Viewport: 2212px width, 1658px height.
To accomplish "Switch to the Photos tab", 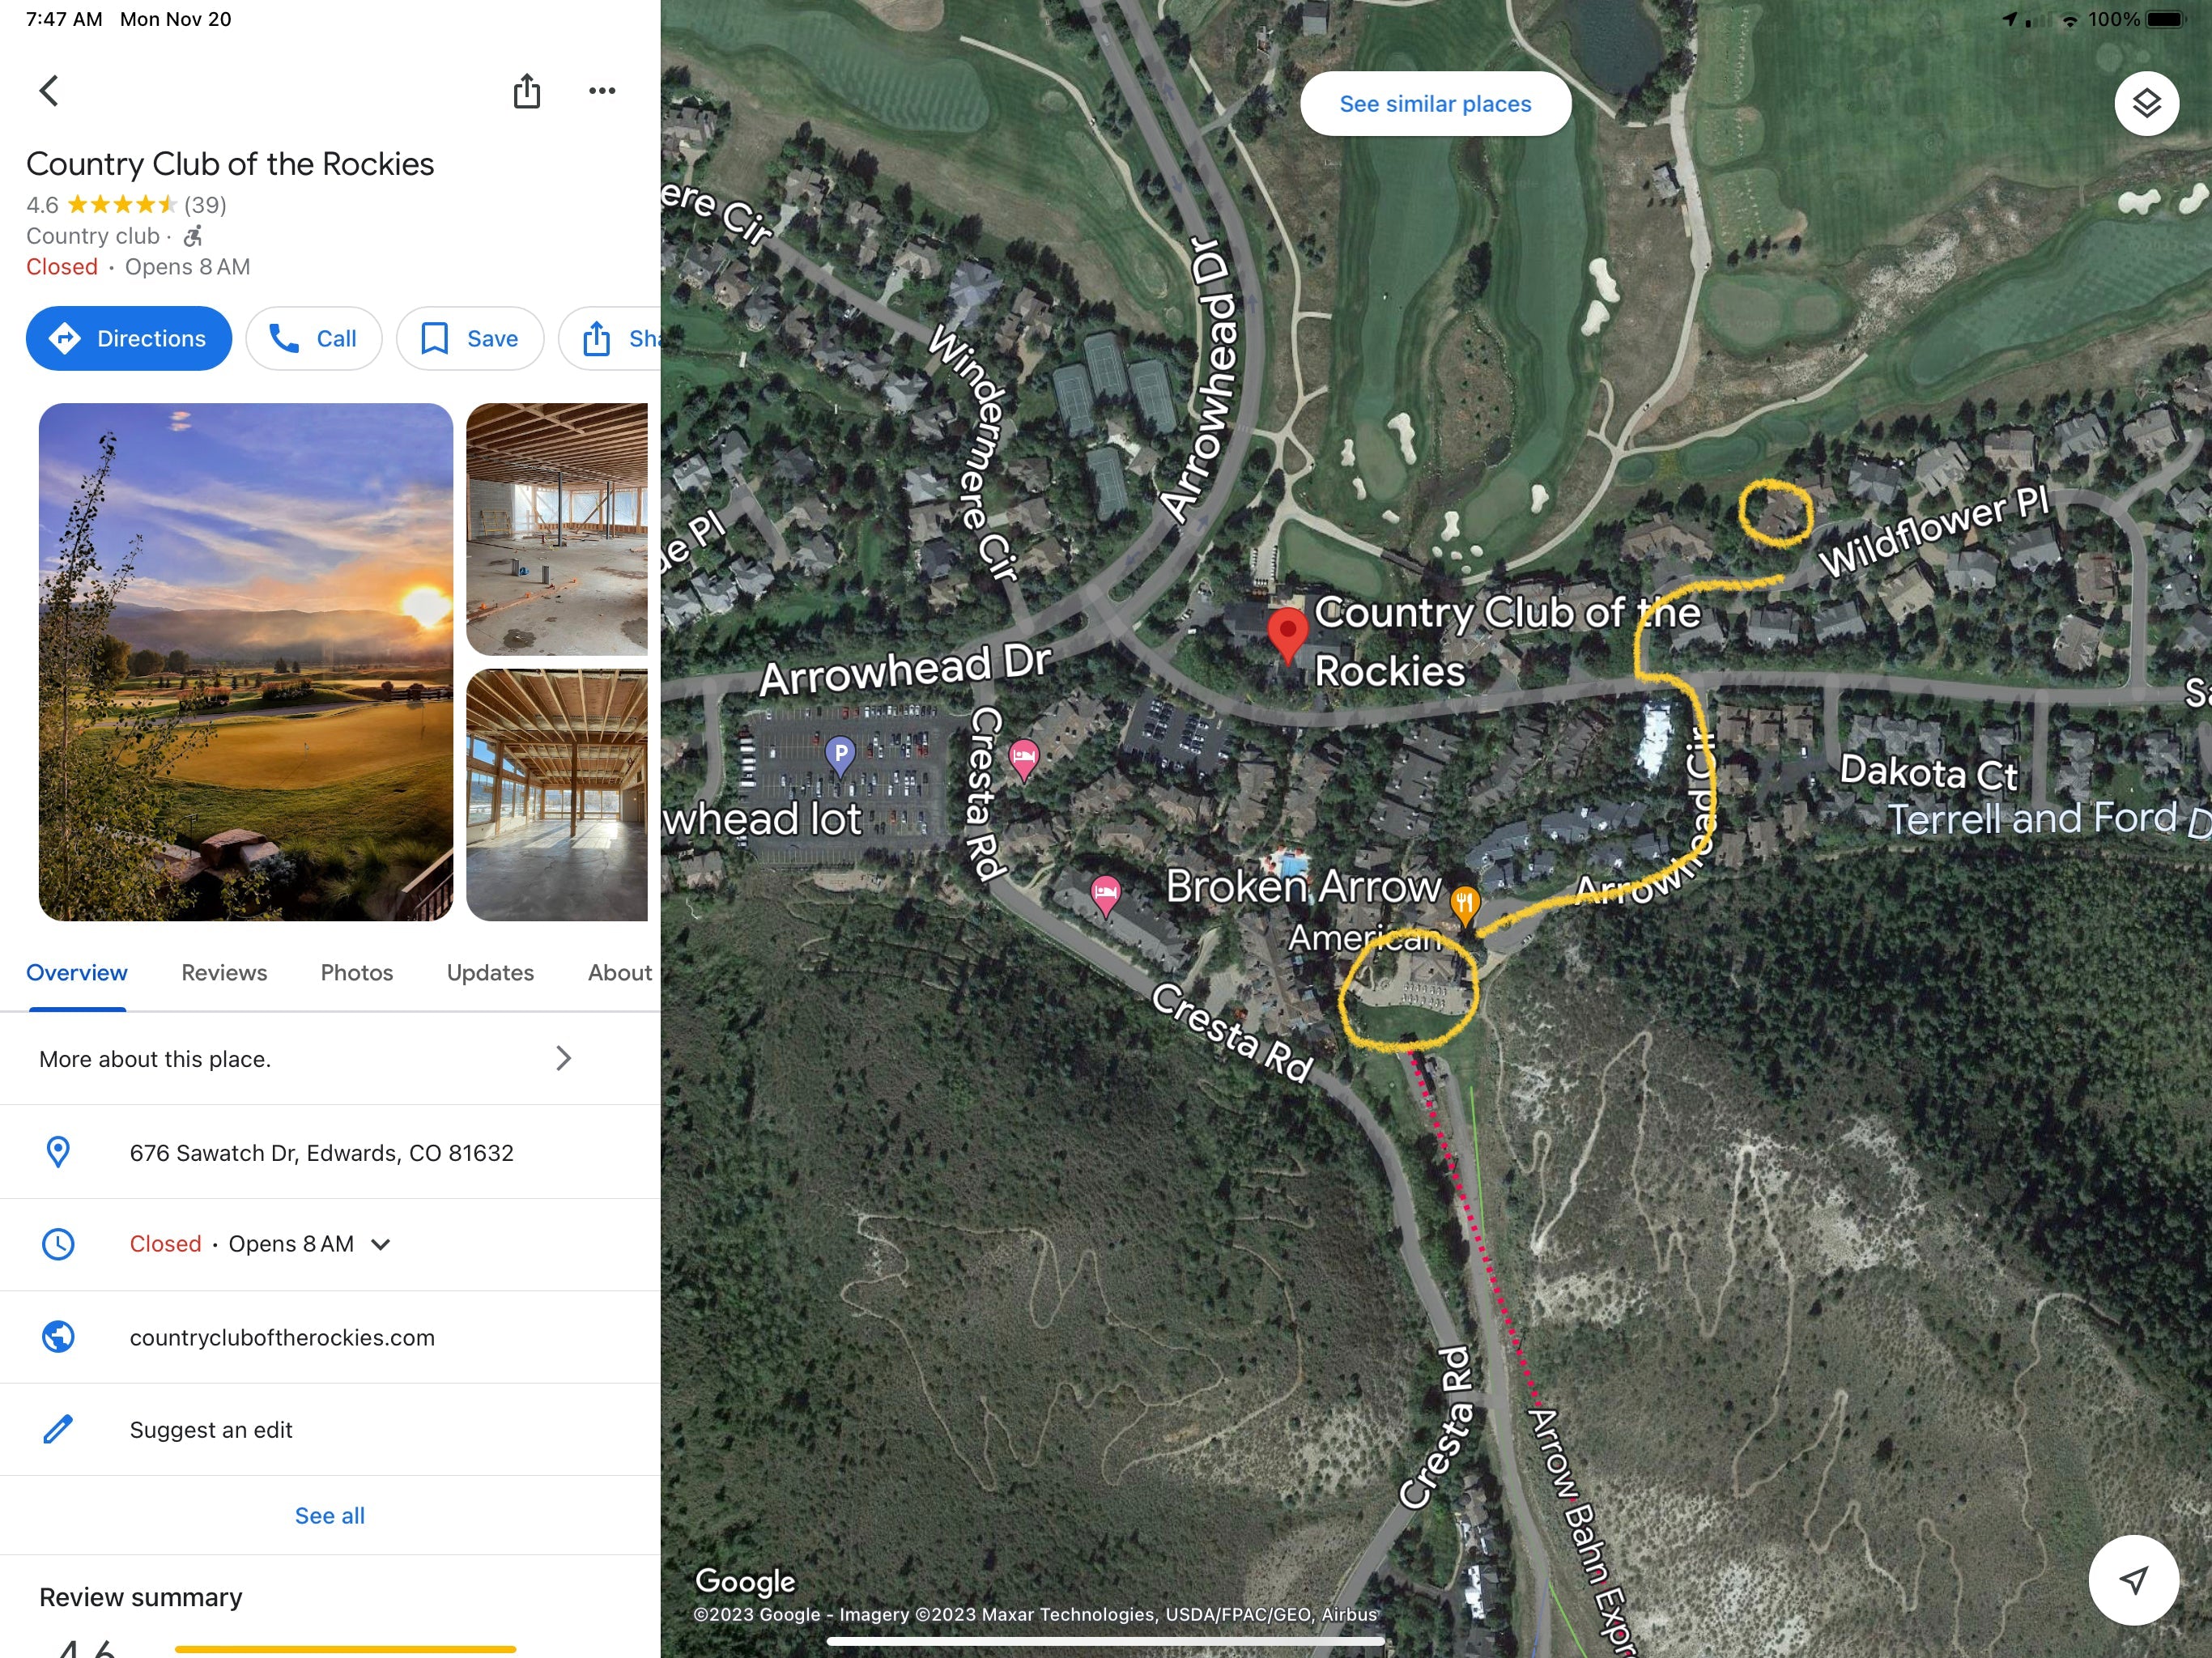I will point(357,973).
